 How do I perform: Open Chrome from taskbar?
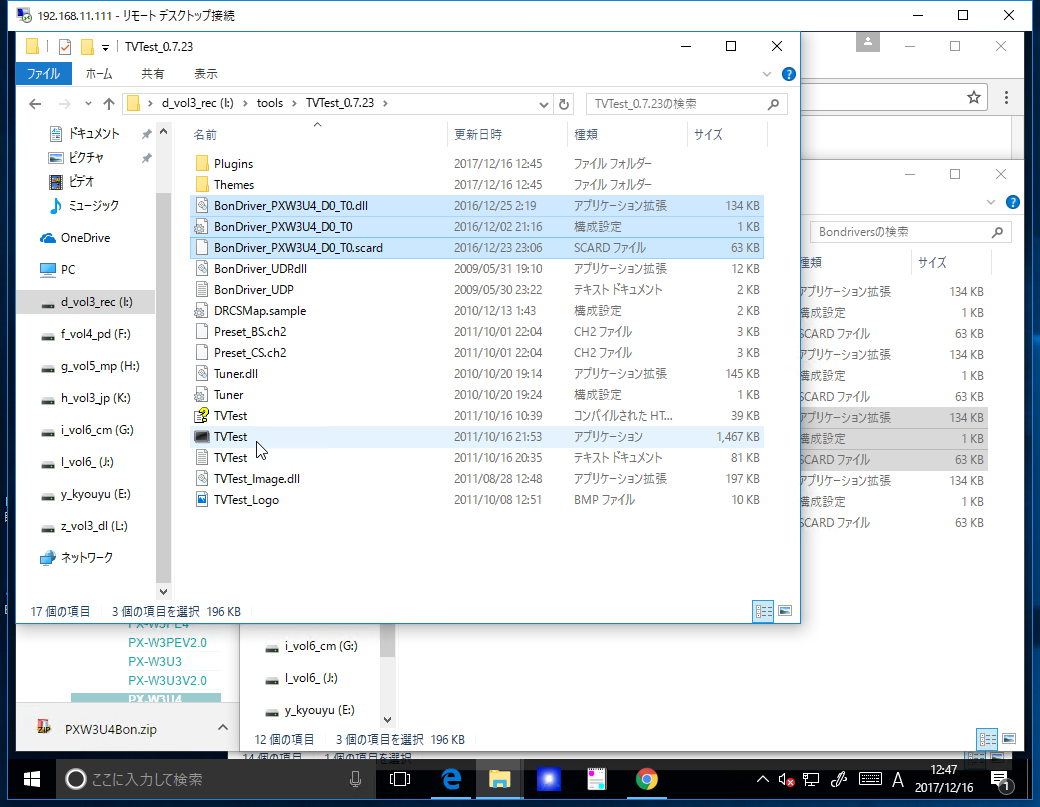coord(646,780)
